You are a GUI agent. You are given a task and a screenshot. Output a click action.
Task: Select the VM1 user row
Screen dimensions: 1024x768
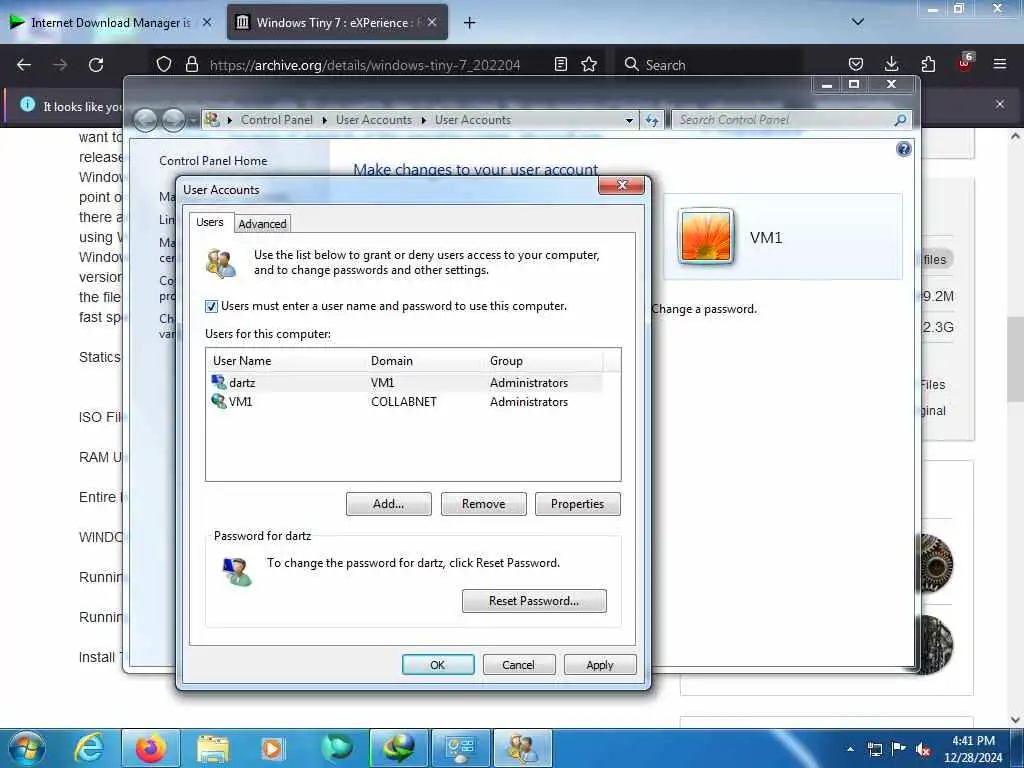pyautogui.click(x=404, y=402)
